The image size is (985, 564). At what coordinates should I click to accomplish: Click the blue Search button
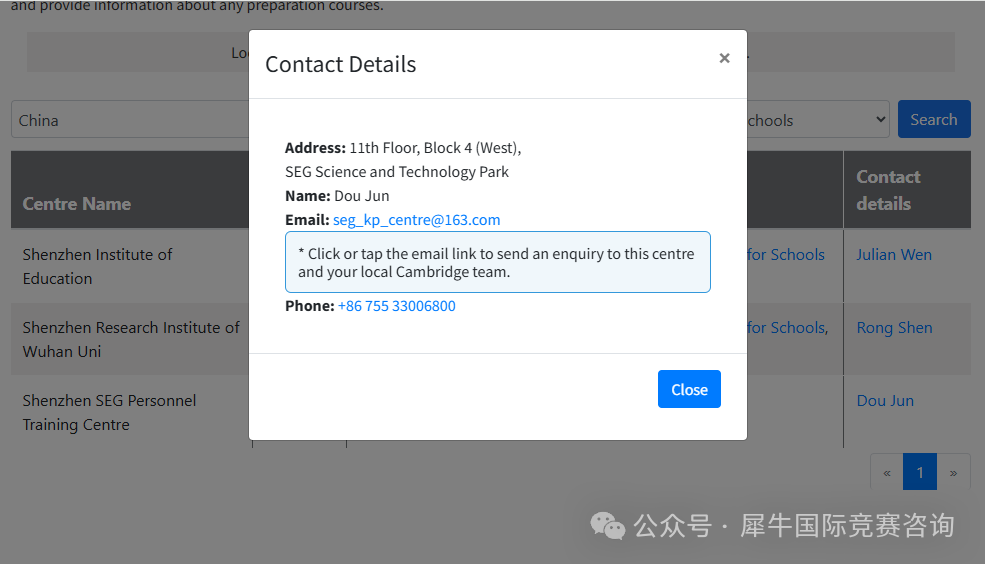tap(933, 119)
